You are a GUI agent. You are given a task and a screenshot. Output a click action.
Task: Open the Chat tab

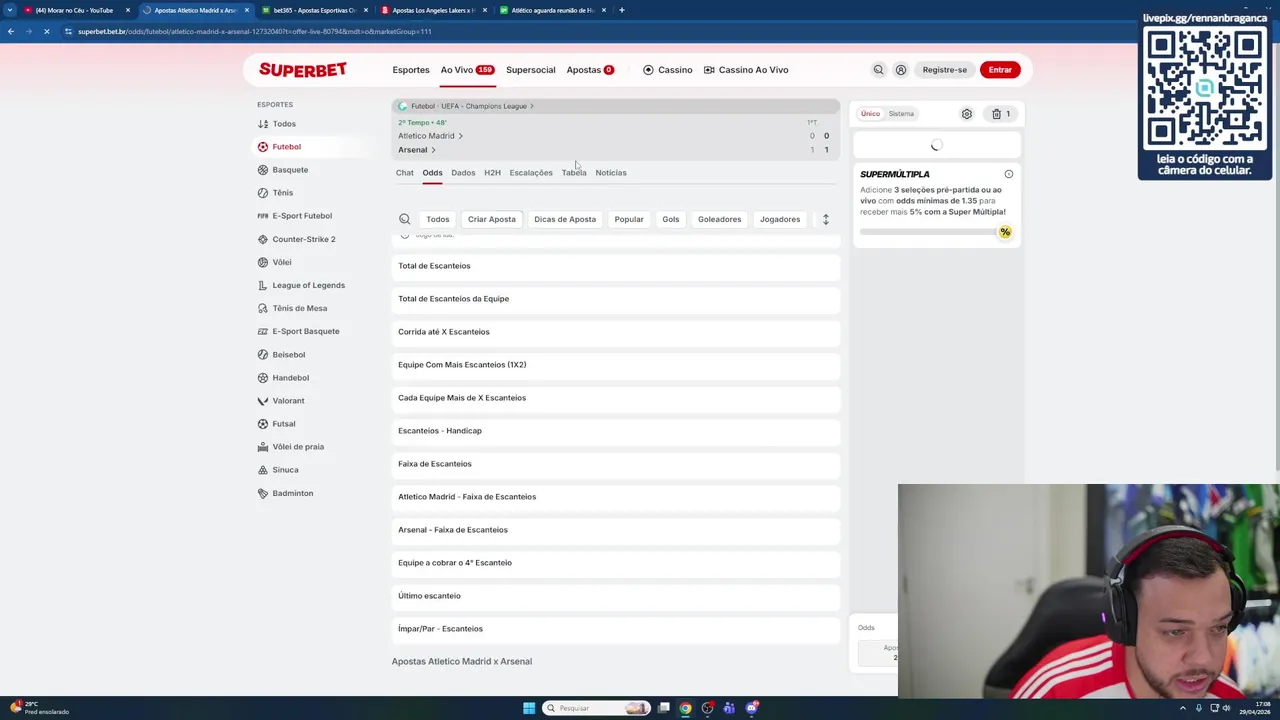tap(405, 173)
